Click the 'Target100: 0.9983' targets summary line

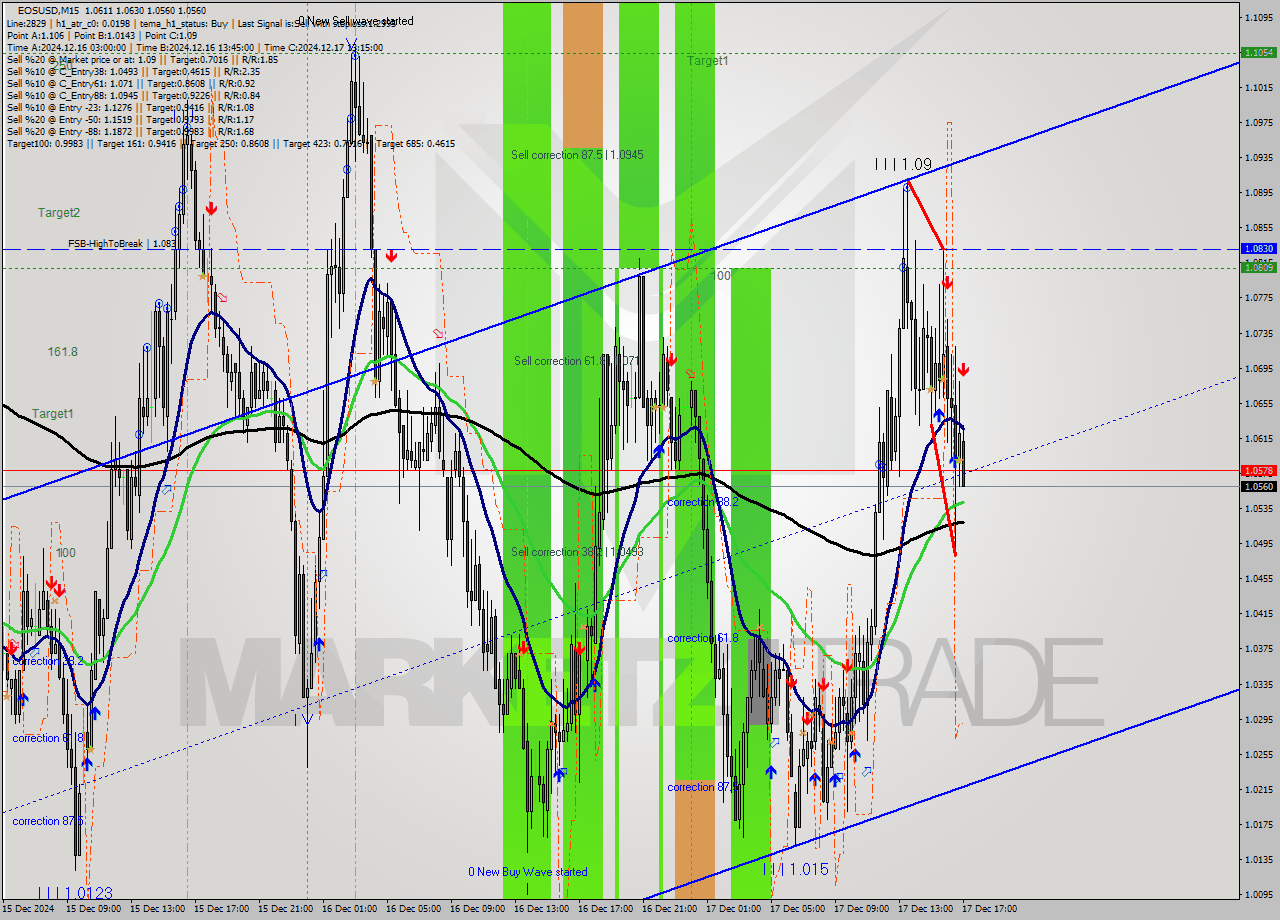point(231,143)
